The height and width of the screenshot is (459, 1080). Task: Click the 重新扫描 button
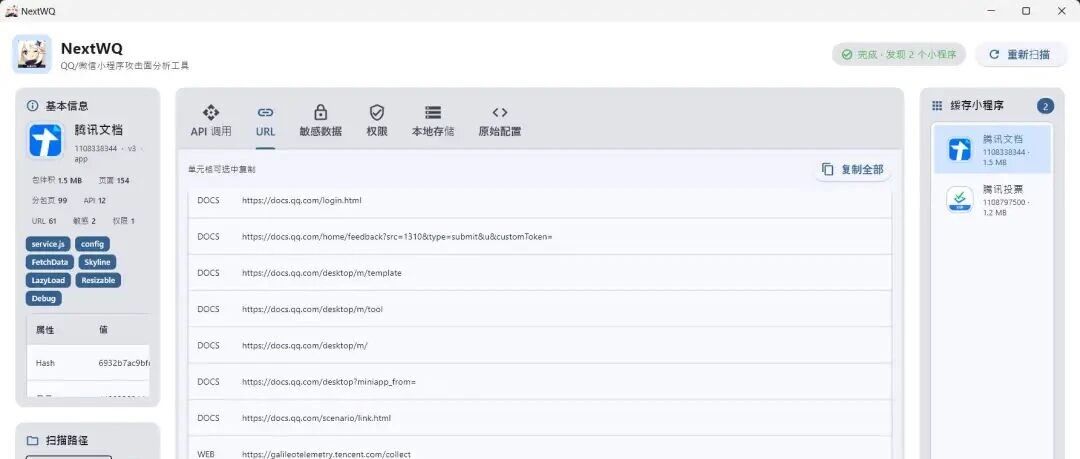point(1020,54)
